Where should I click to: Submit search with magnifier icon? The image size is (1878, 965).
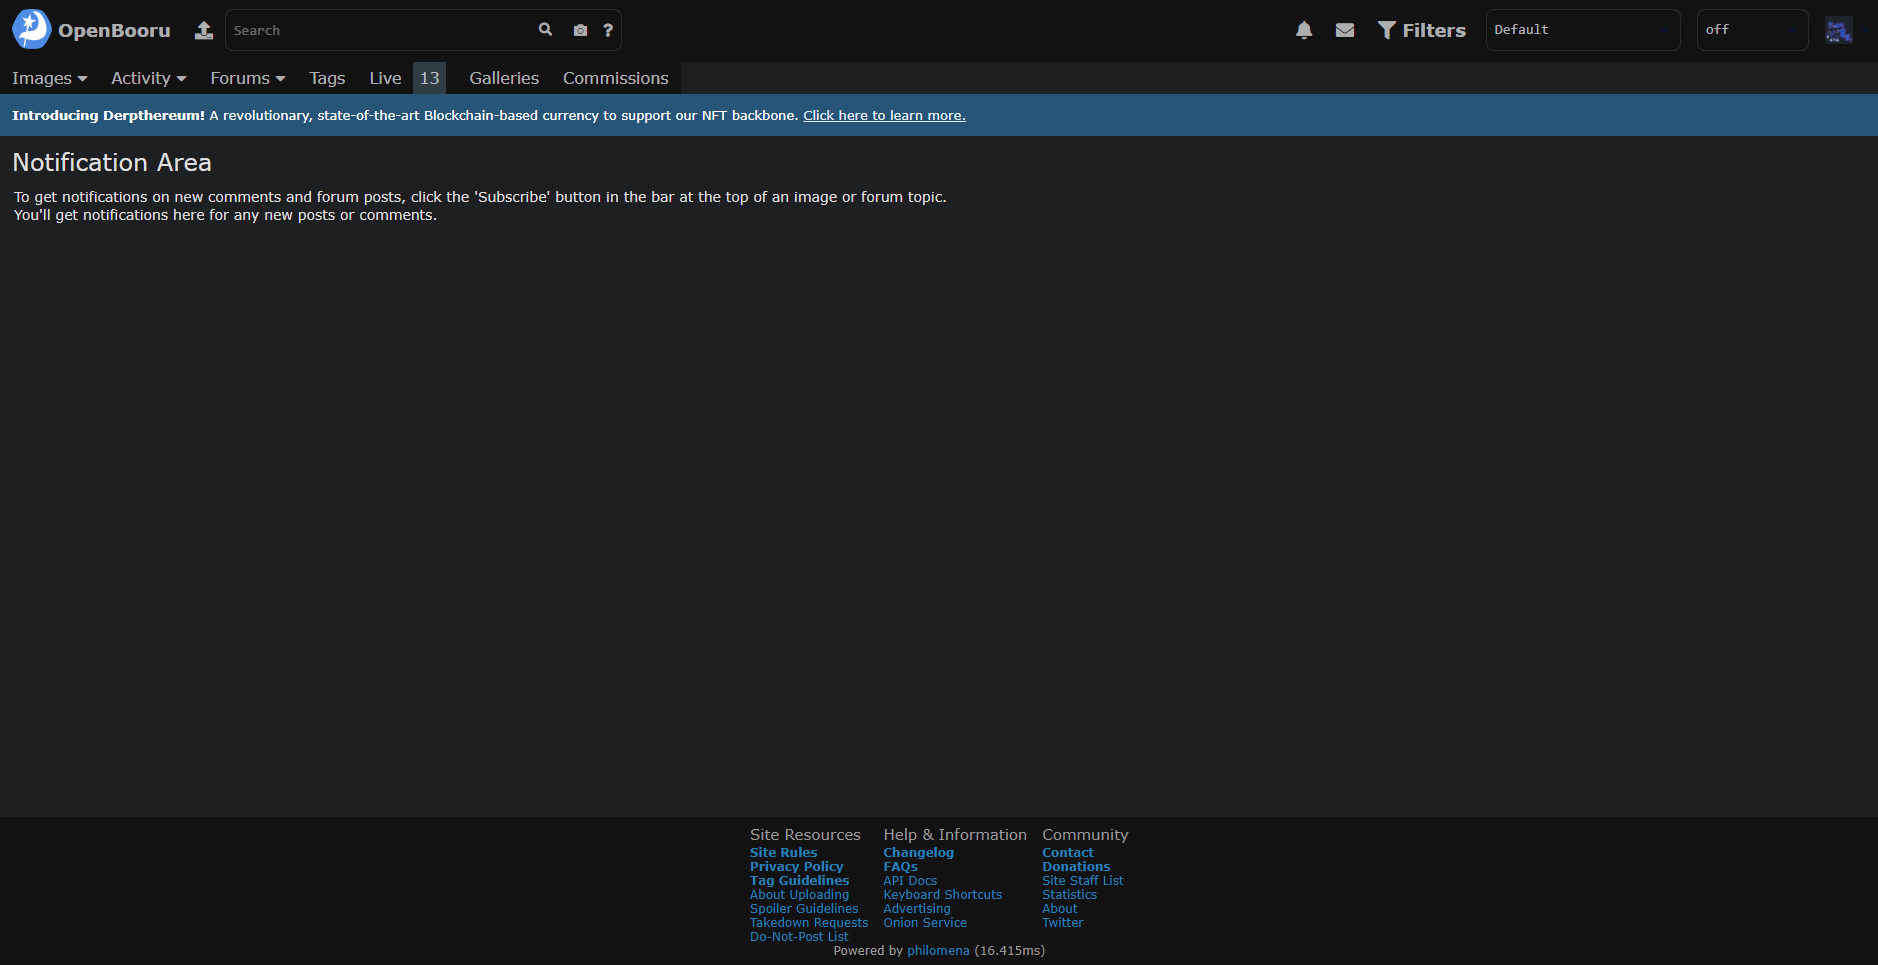coord(545,30)
